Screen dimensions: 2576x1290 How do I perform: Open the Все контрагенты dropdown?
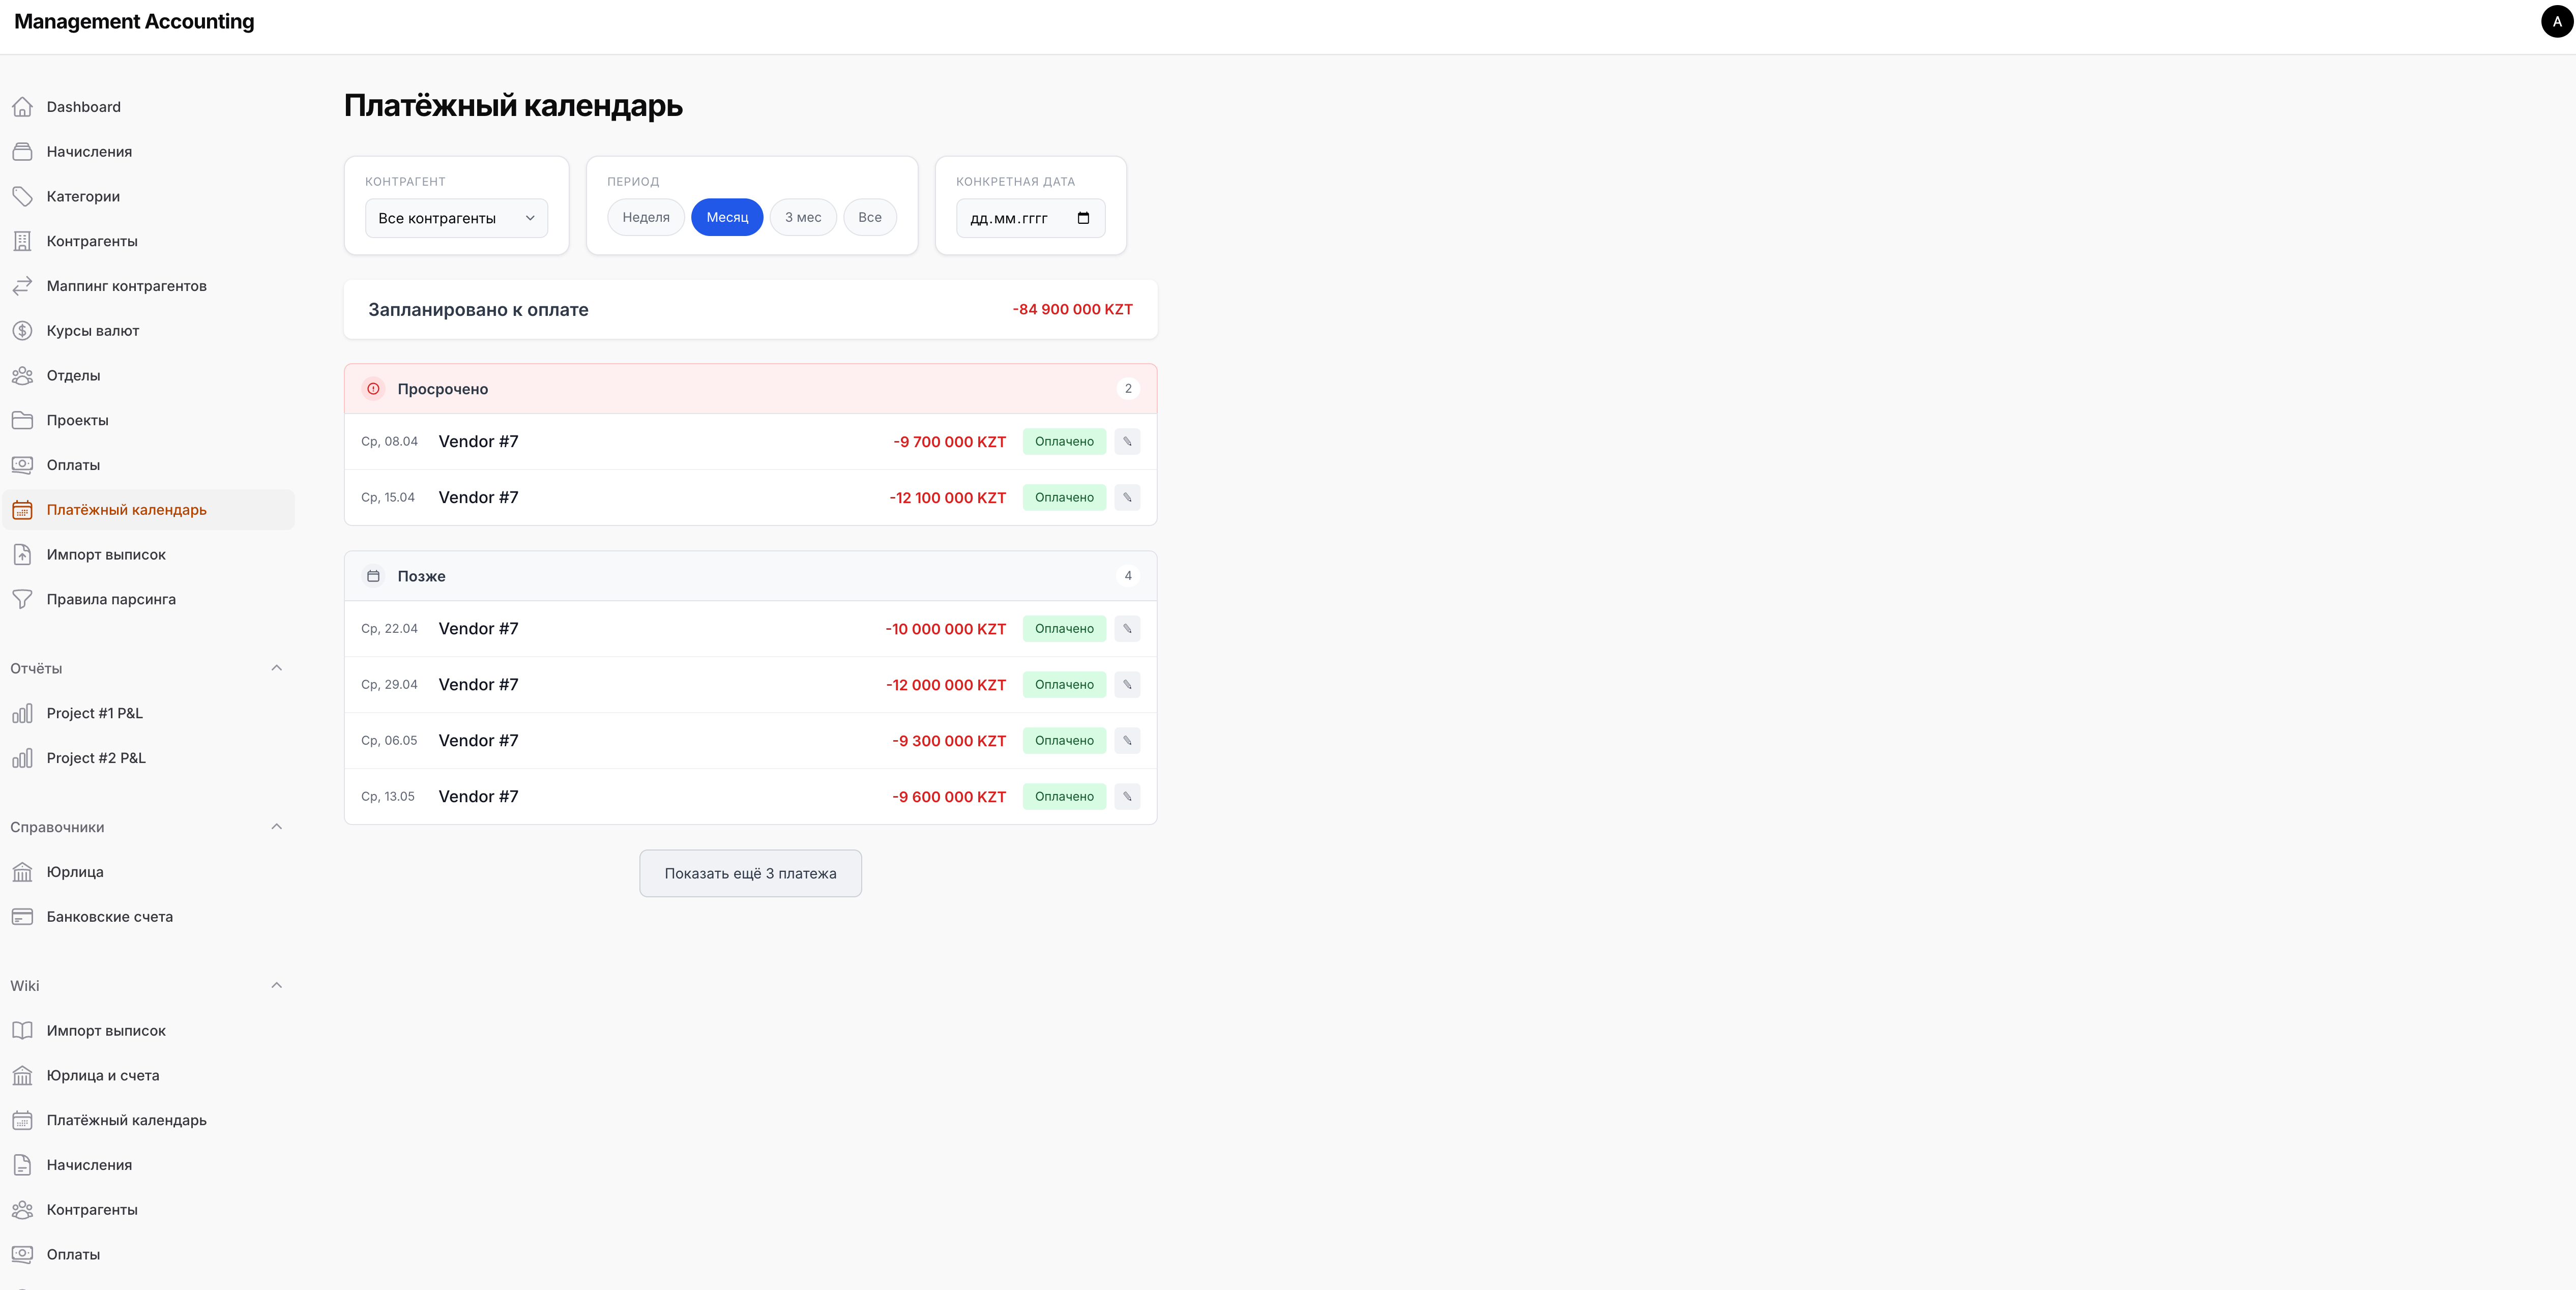click(456, 219)
